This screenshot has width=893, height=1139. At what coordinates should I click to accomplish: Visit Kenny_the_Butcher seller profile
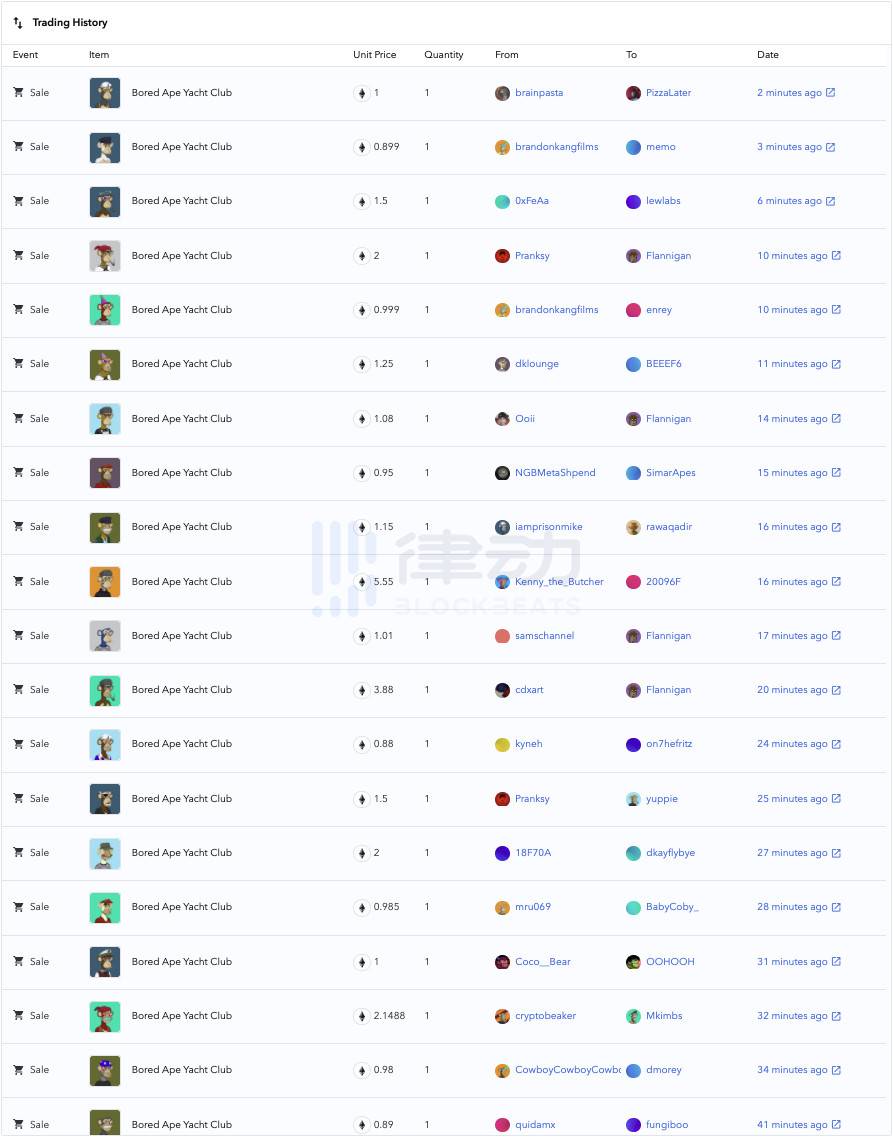point(559,582)
